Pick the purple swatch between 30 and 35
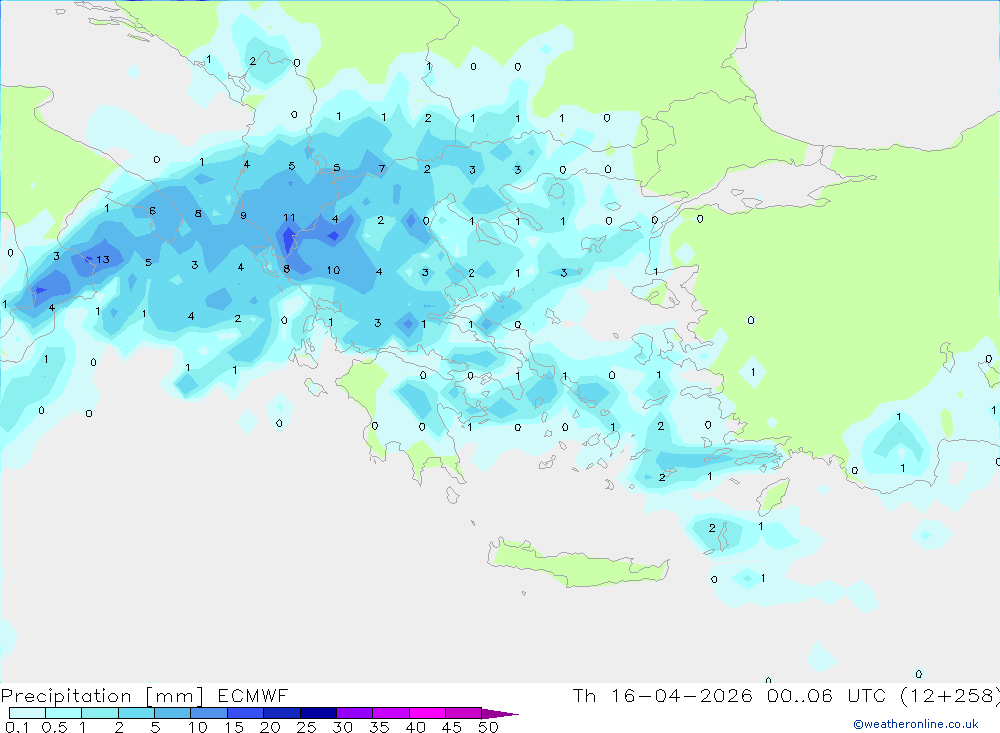The height and width of the screenshot is (733, 1000). click(354, 713)
